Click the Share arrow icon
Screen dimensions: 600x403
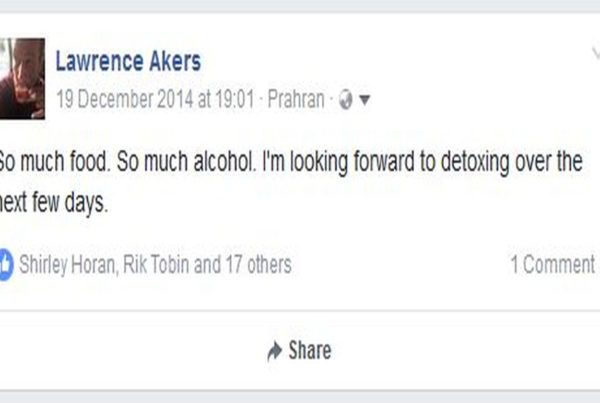274,351
